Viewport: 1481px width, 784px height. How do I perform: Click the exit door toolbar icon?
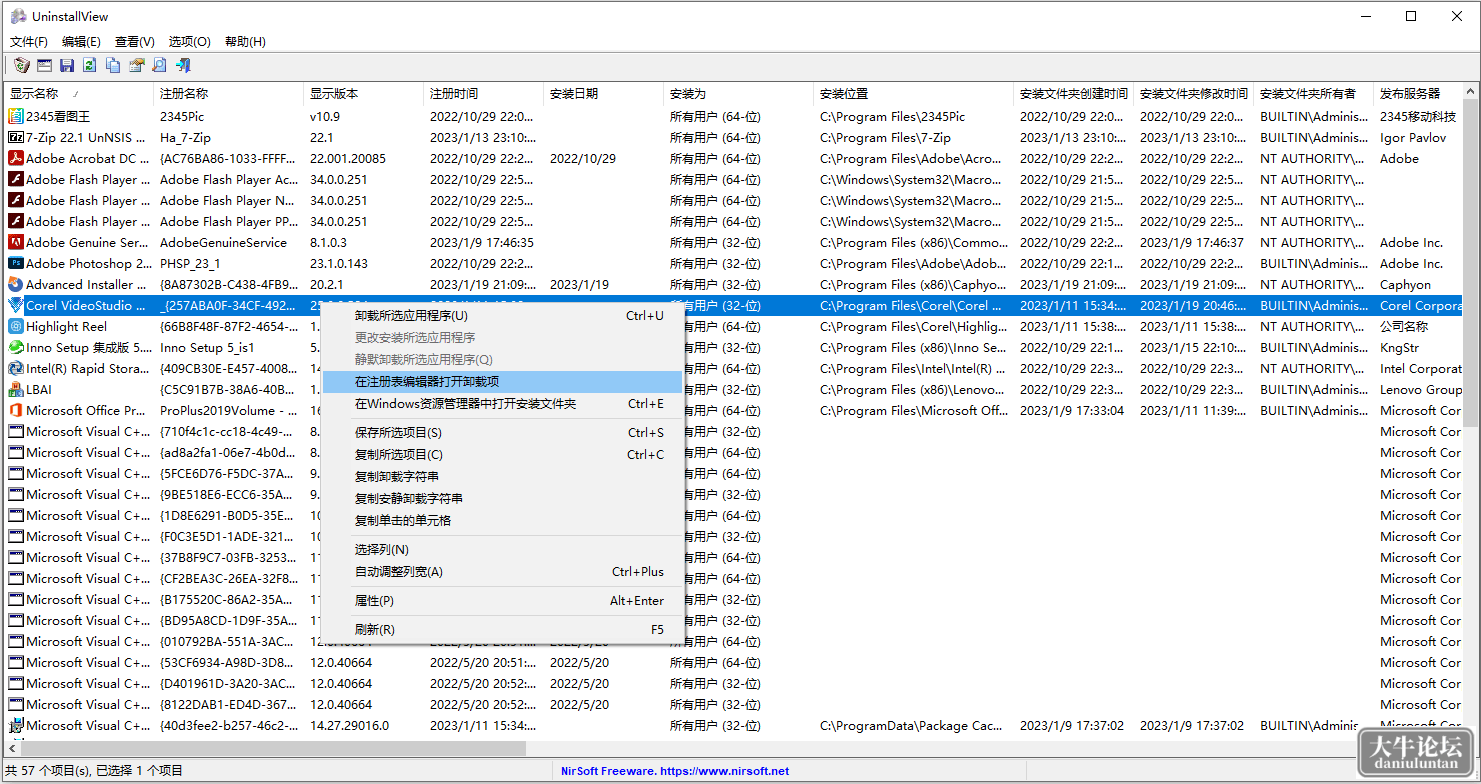point(183,65)
